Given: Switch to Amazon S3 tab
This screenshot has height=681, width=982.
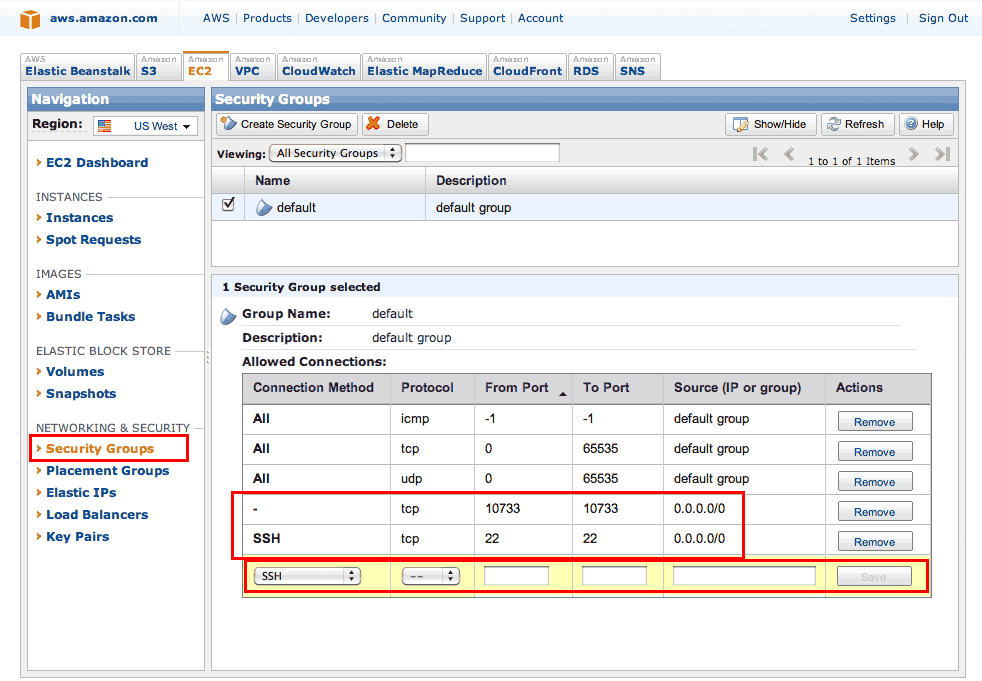Looking at the screenshot, I should (x=158, y=66).
